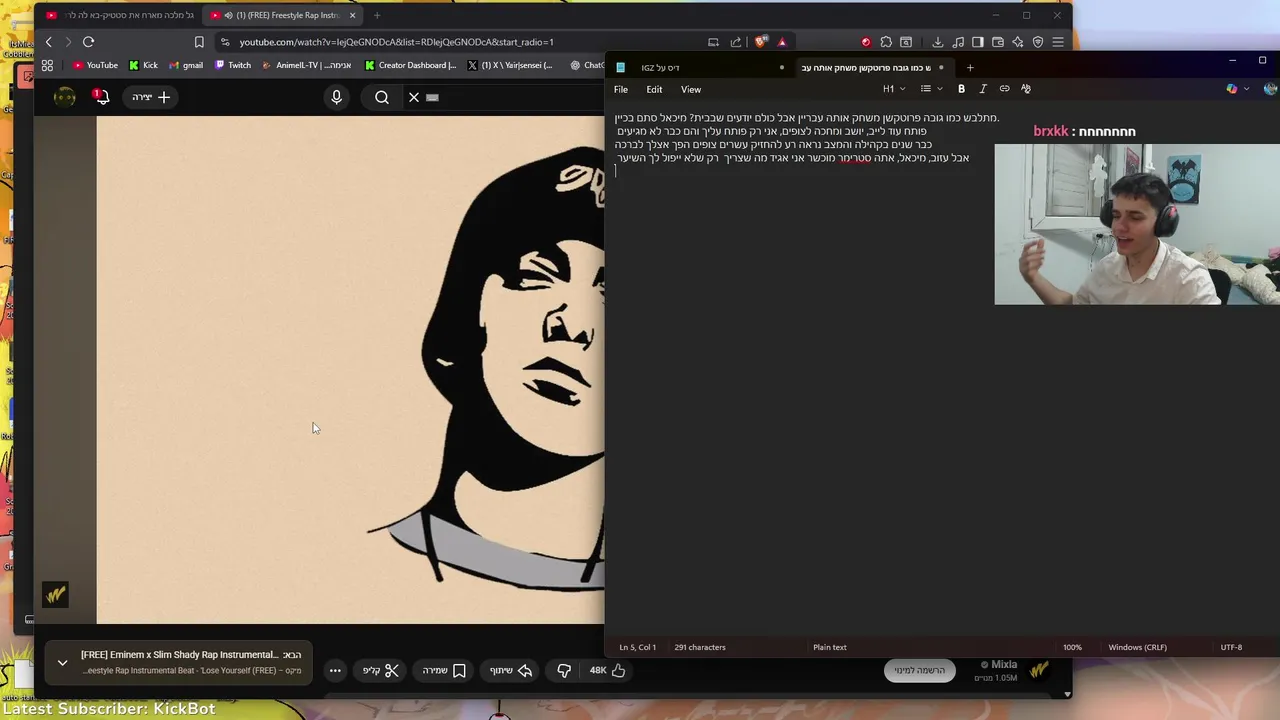The image size is (1280, 720).
Task: Open Notepad Edit menu
Action: pos(654,89)
